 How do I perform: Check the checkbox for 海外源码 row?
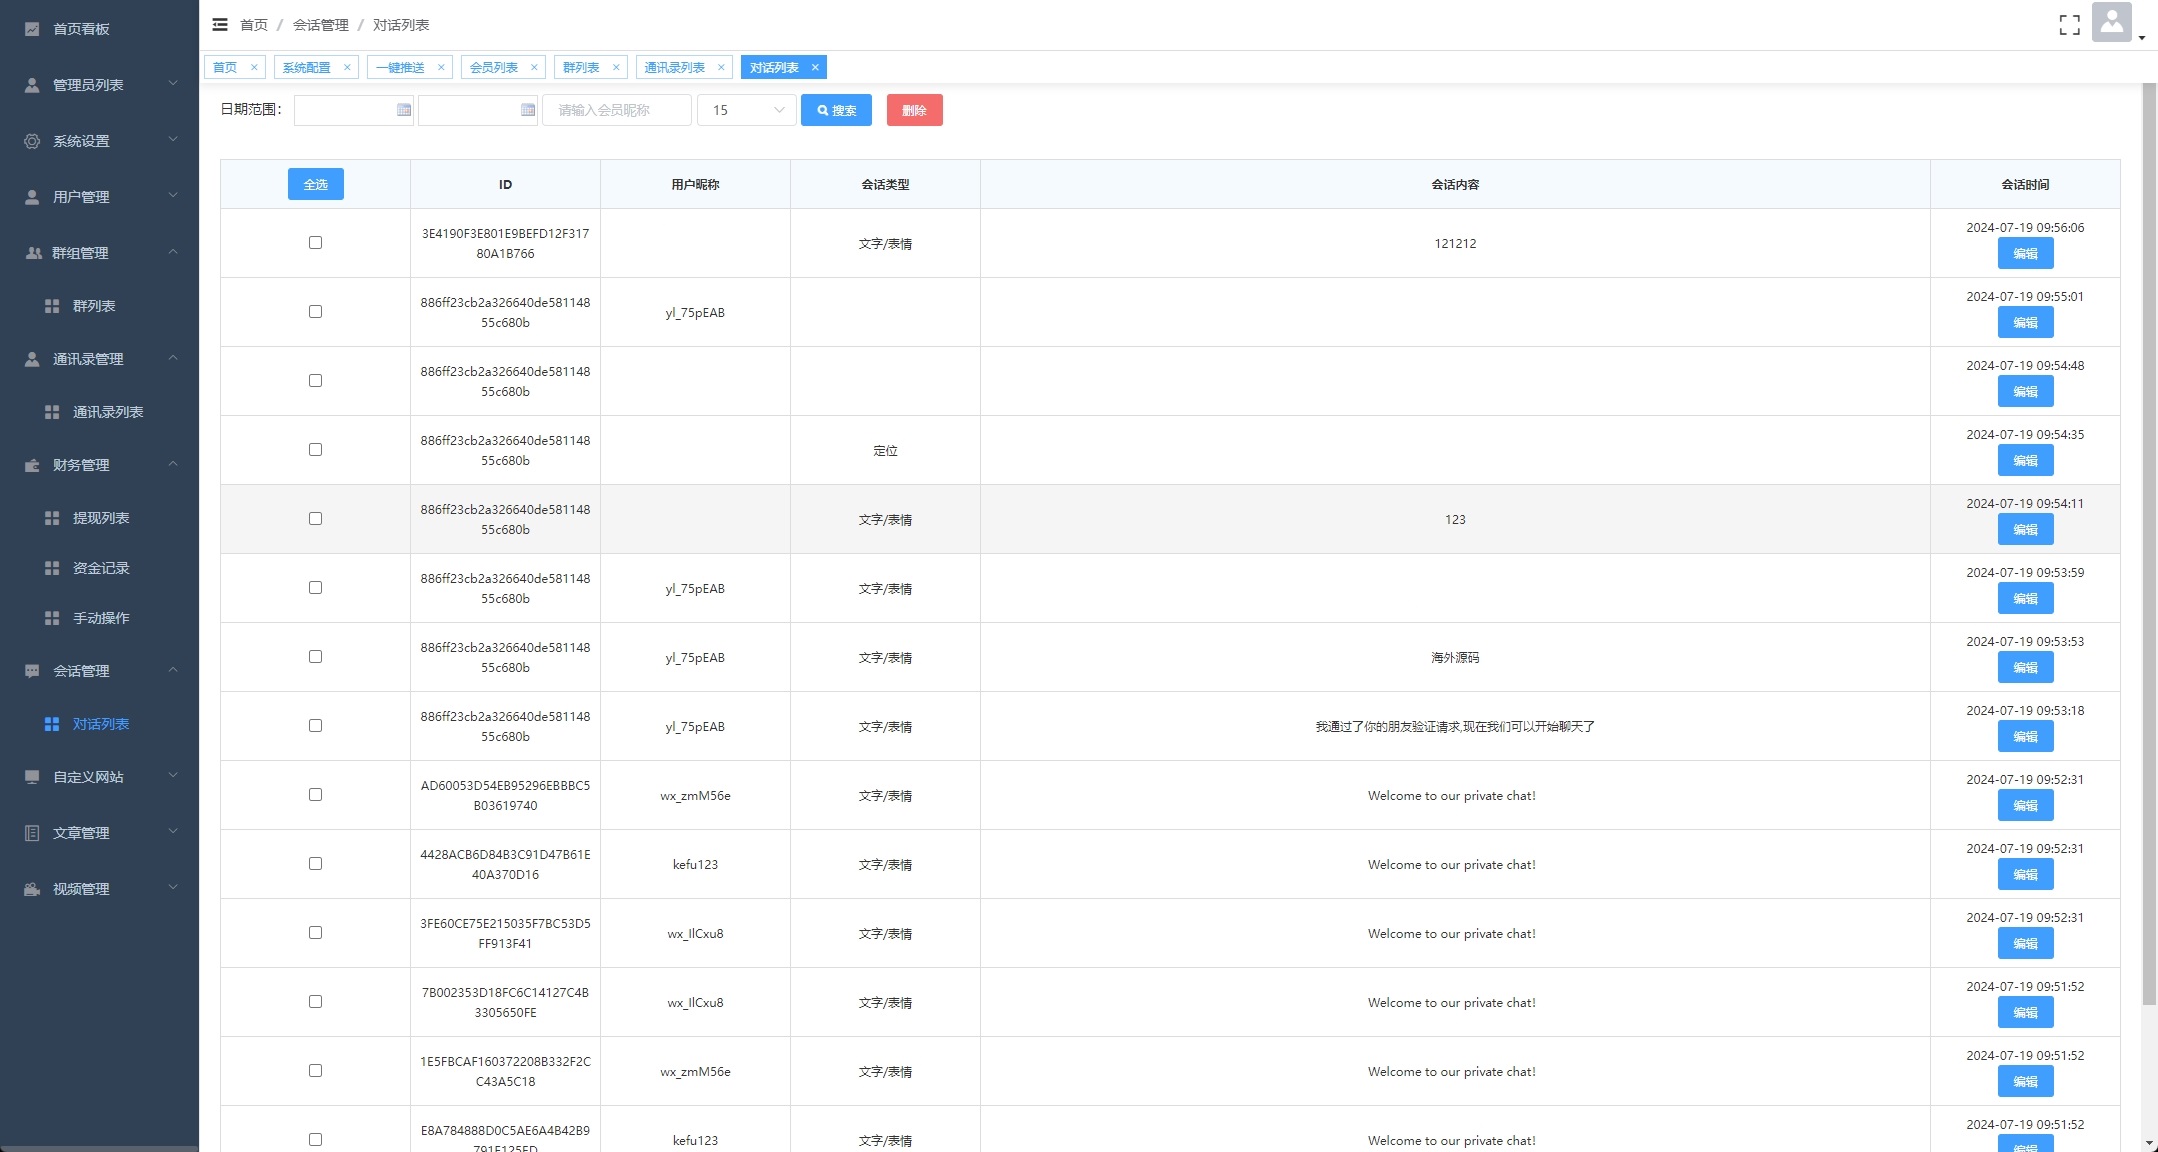[x=315, y=657]
